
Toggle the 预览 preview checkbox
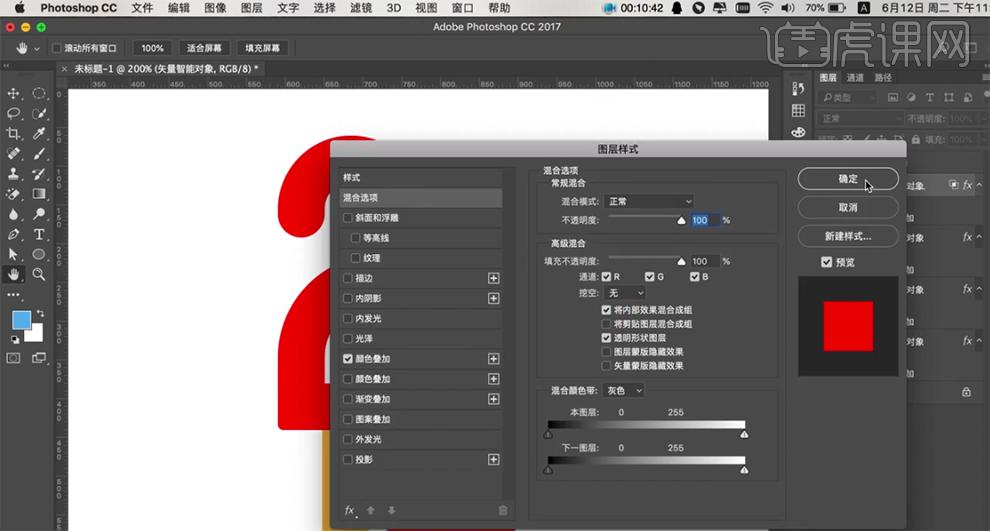[826, 262]
